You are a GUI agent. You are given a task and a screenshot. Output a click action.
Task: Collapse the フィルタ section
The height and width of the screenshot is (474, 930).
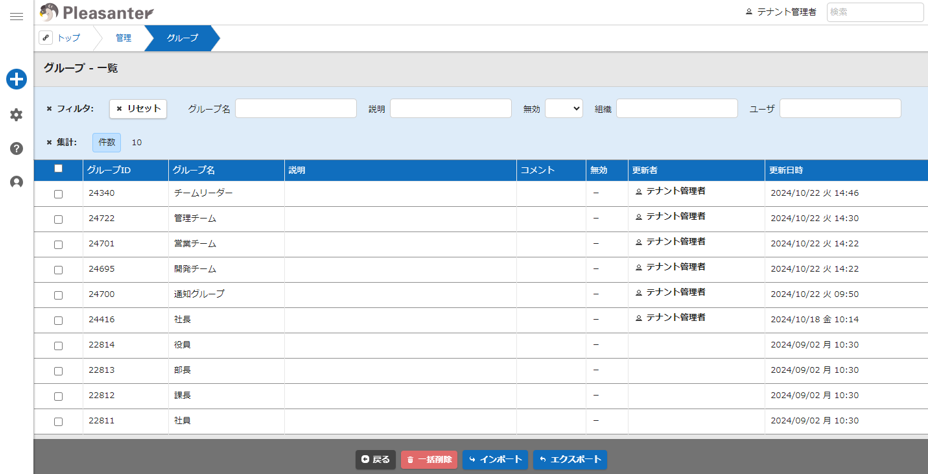click(x=49, y=108)
